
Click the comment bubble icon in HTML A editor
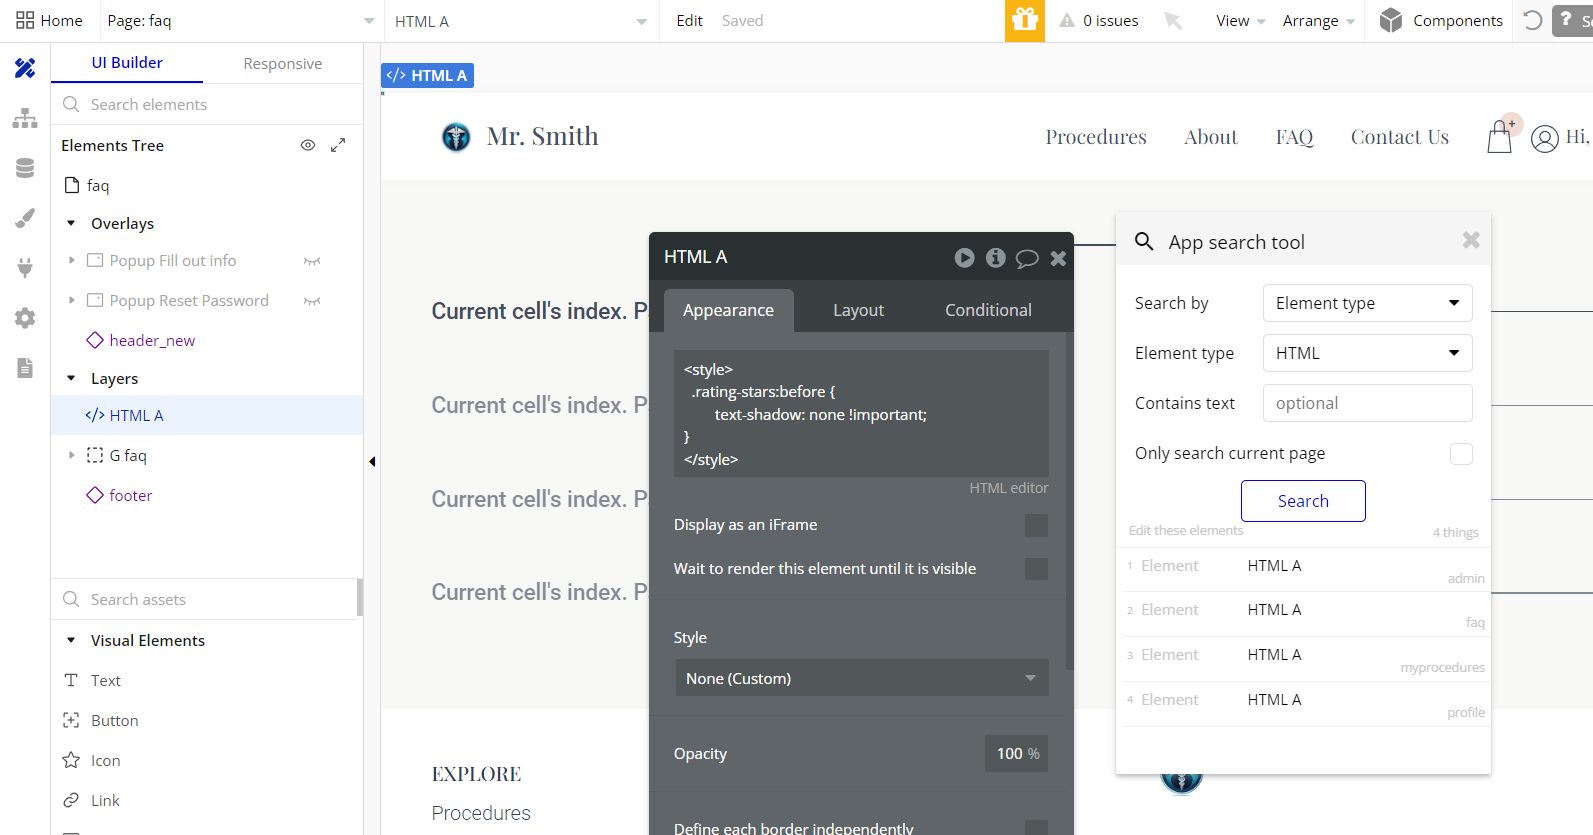point(1027,259)
